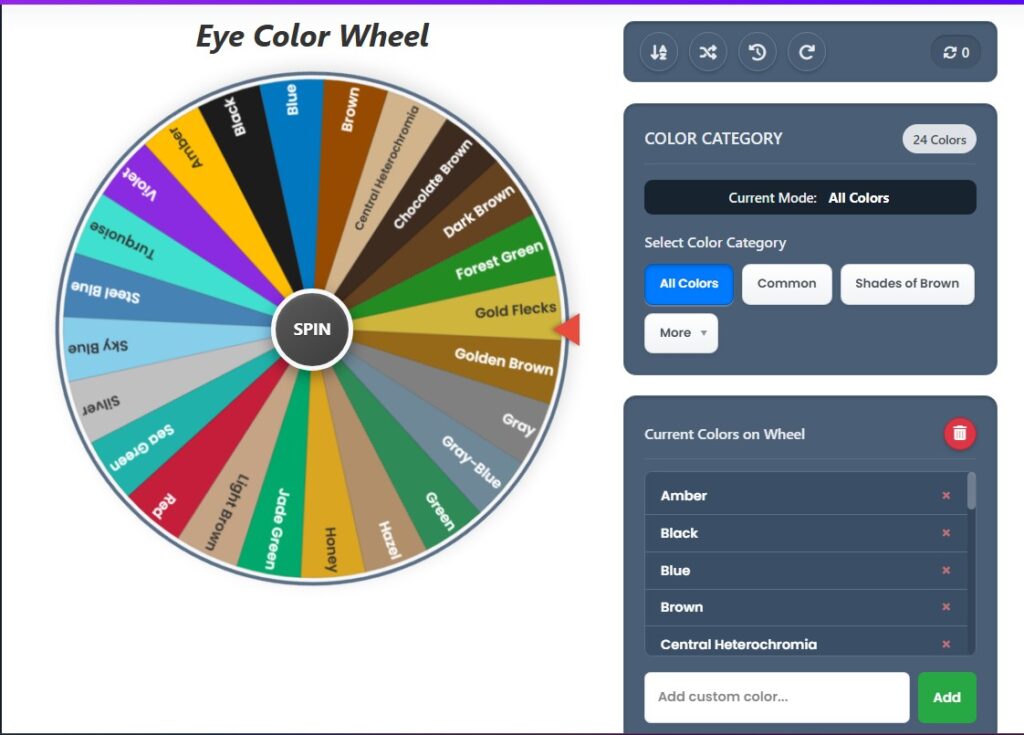The image size is (1024, 735).
Task: Click the reset wheel icon
Action: [x=806, y=52]
